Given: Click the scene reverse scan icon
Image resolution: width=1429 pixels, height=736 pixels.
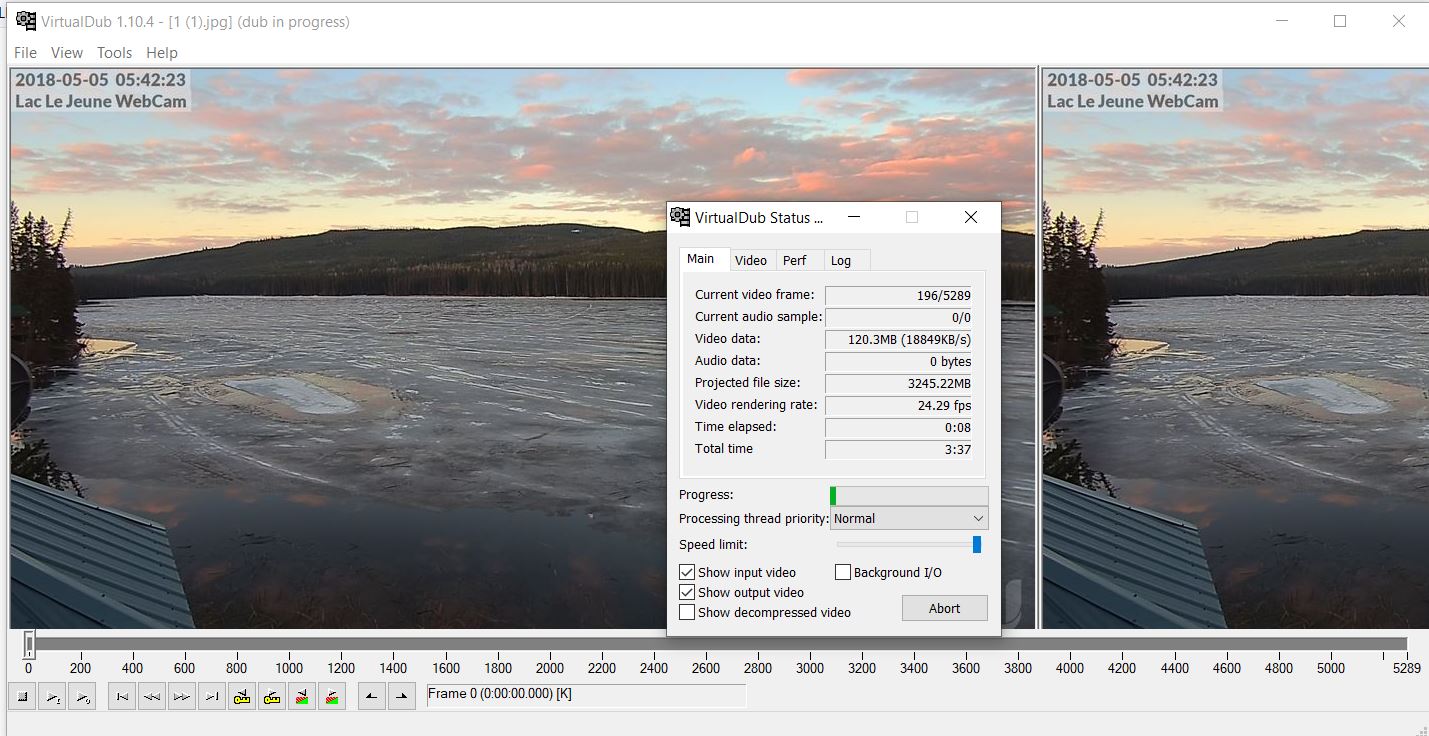Looking at the screenshot, I should [302, 697].
